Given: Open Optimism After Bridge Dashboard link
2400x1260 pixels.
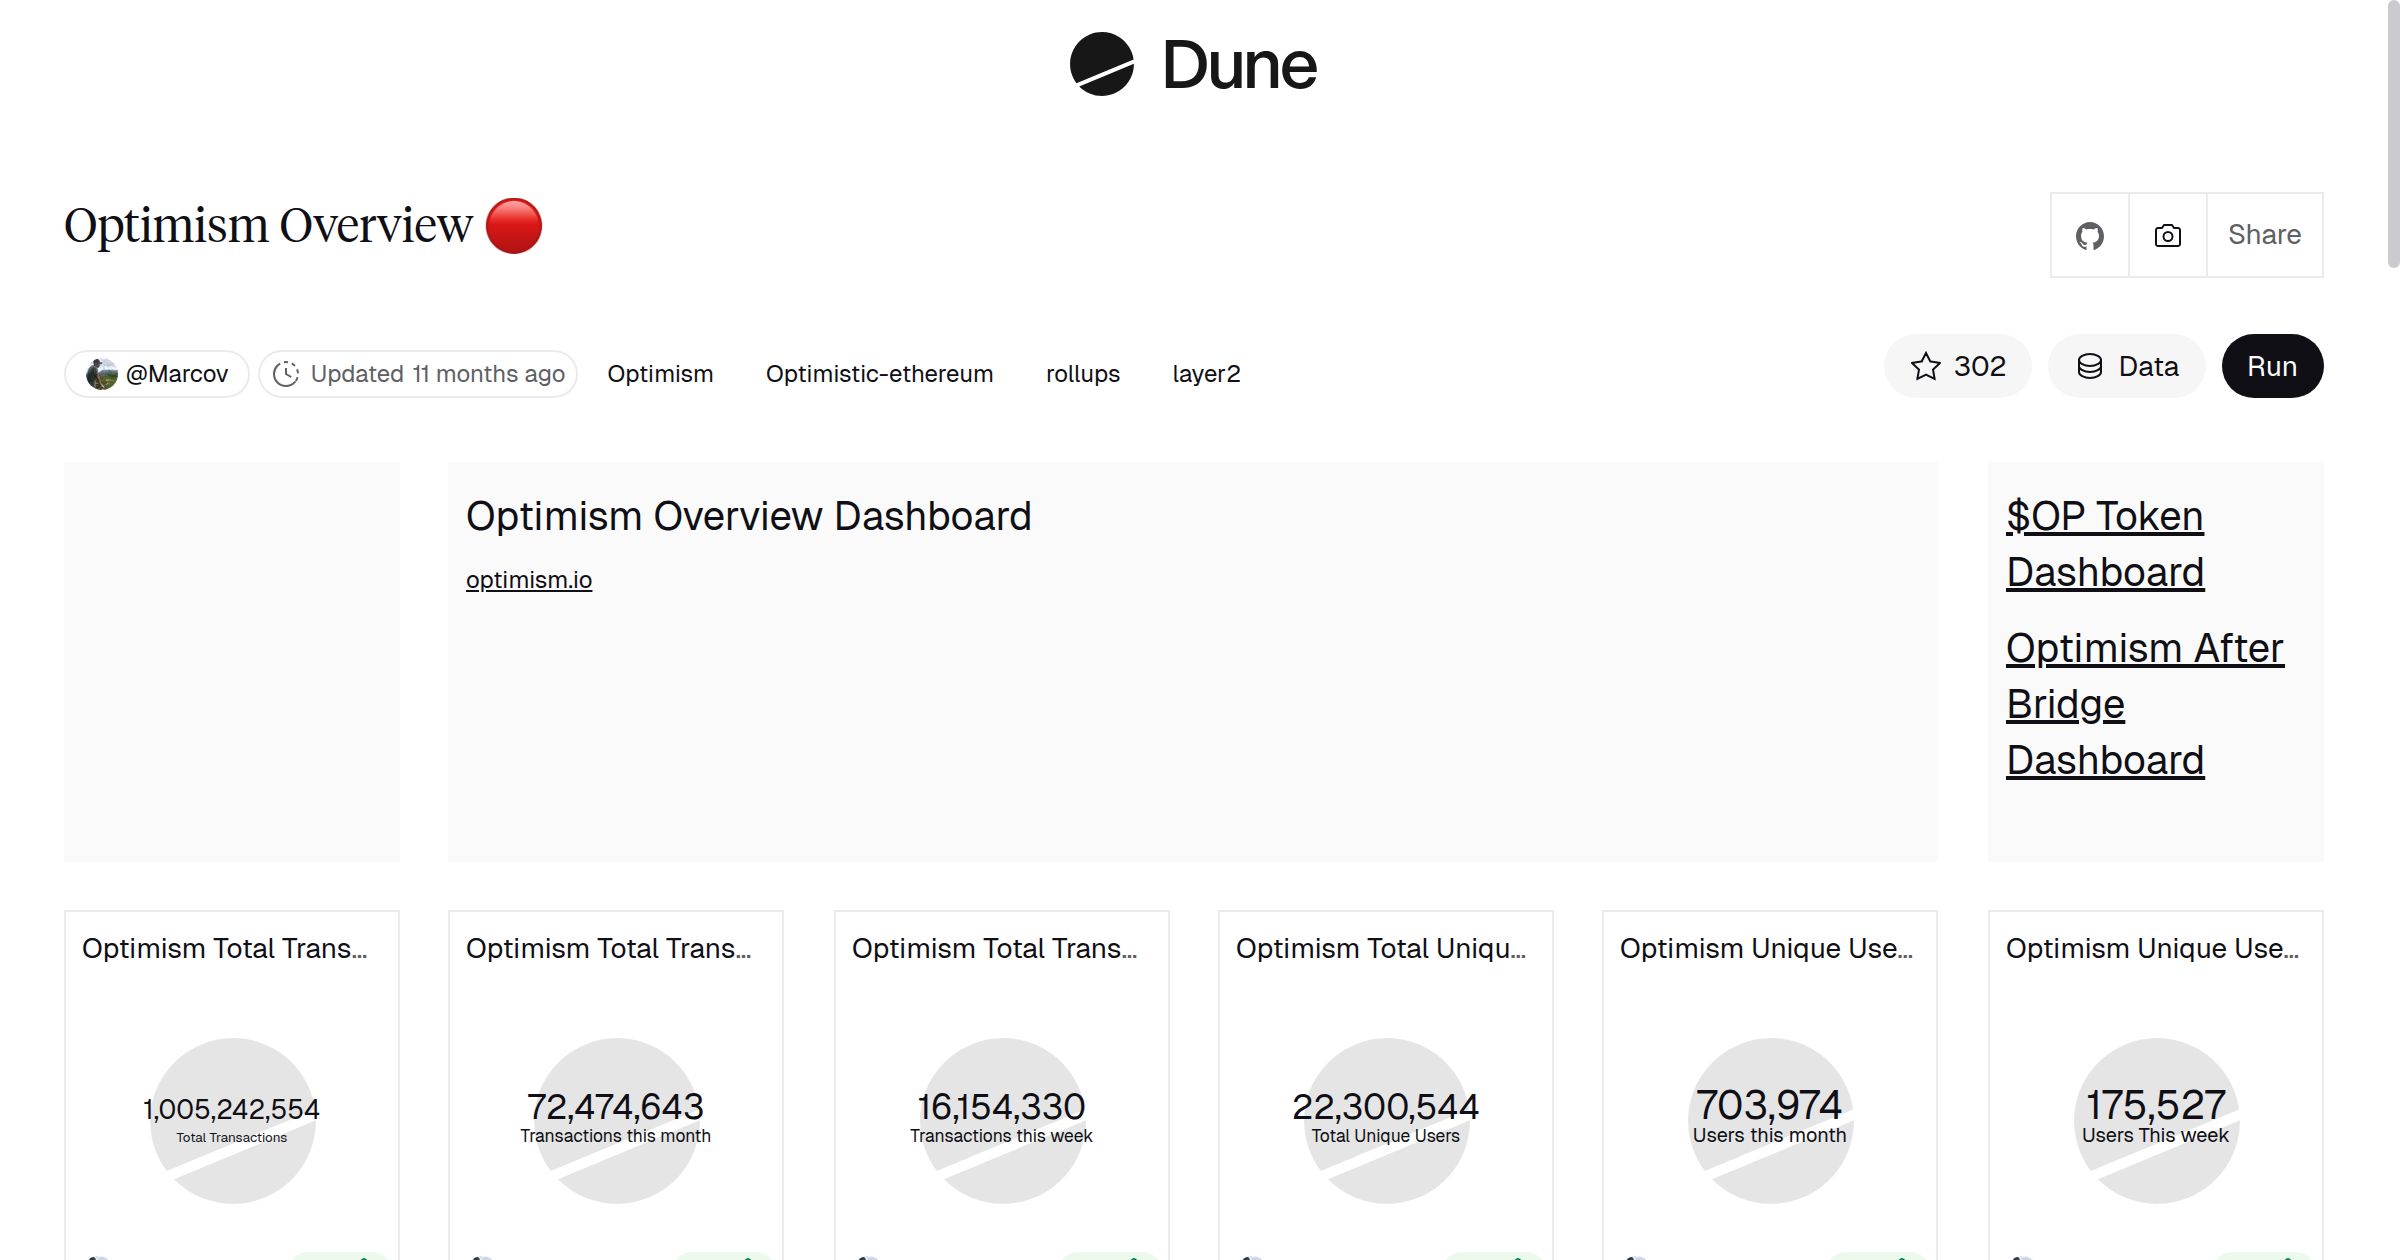Looking at the screenshot, I should point(2144,704).
